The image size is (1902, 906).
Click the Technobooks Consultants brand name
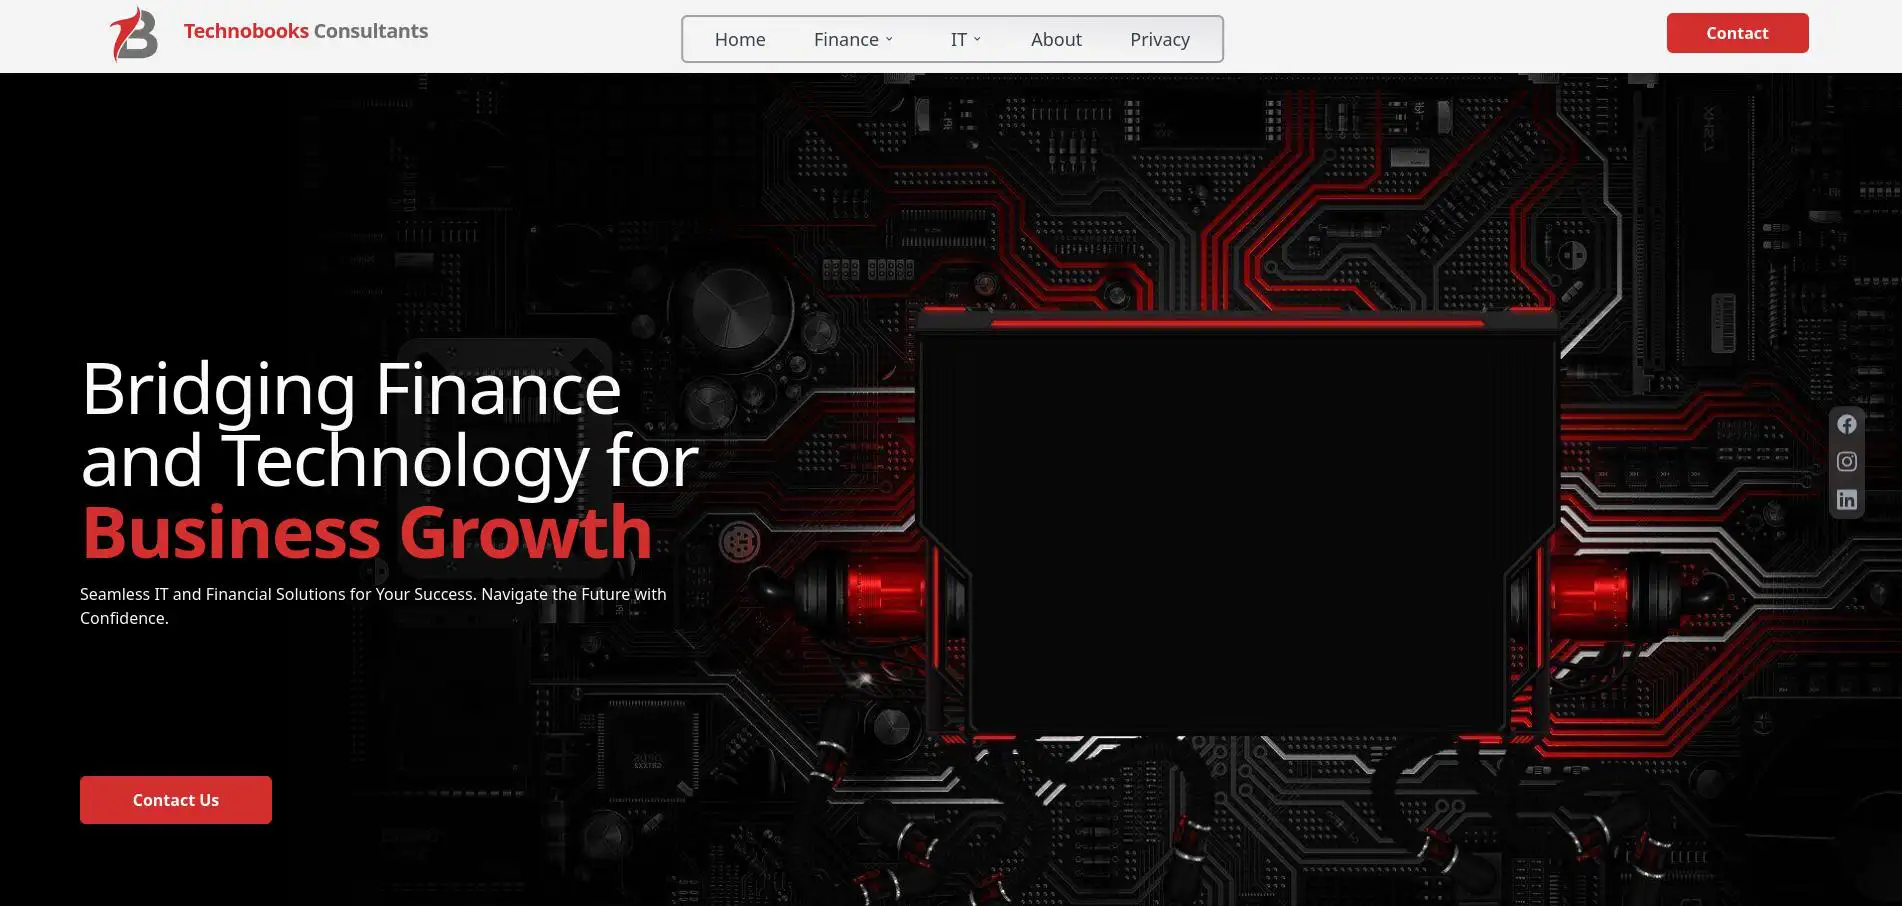305,31
